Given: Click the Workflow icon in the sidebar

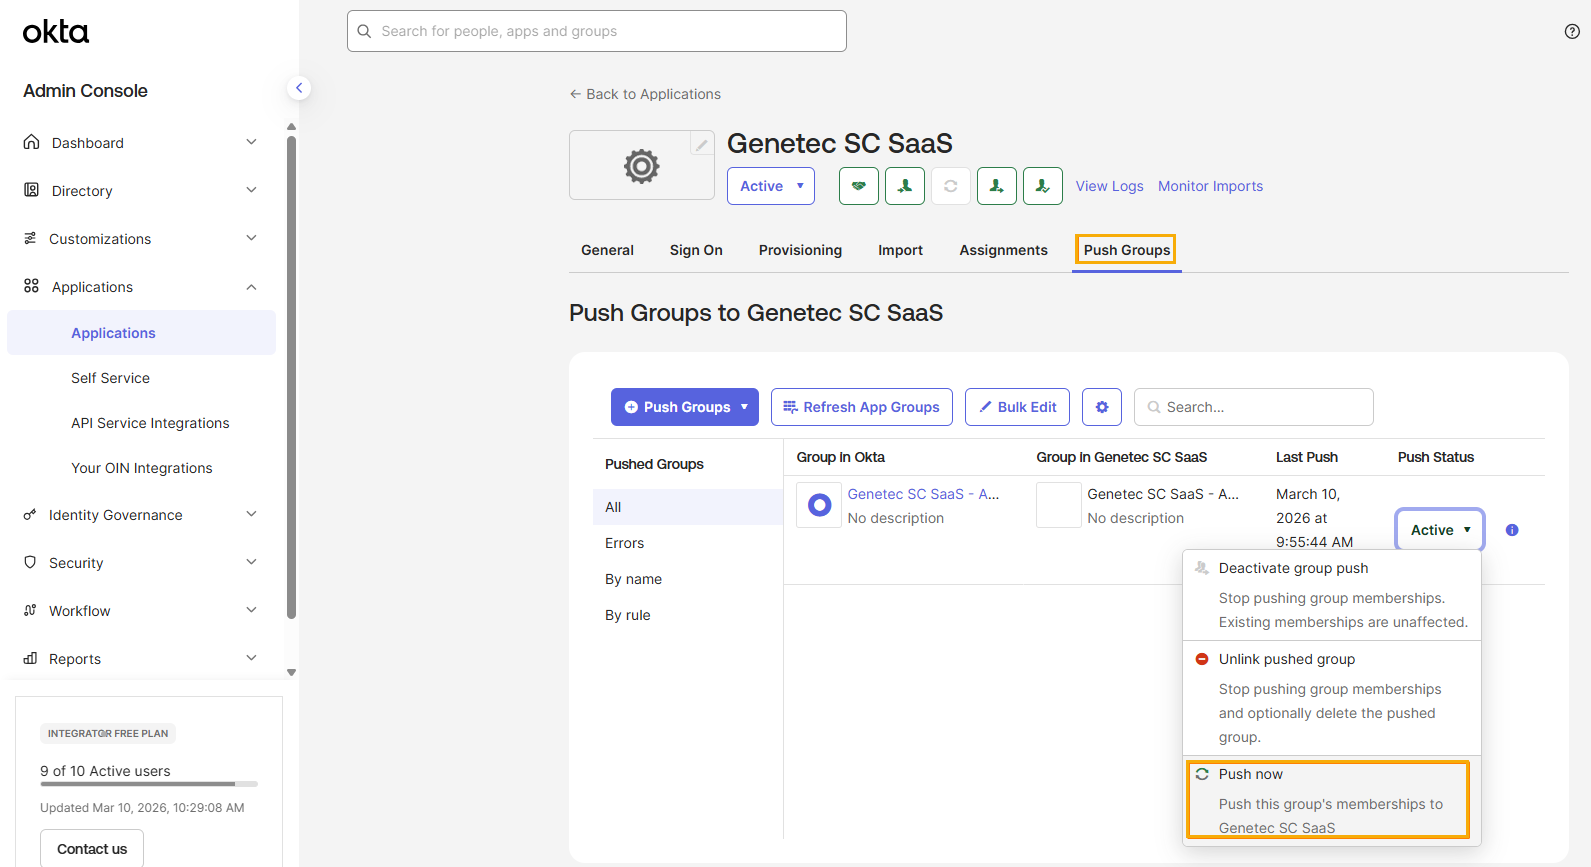Looking at the screenshot, I should pyautogui.click(x=30, y=610).
